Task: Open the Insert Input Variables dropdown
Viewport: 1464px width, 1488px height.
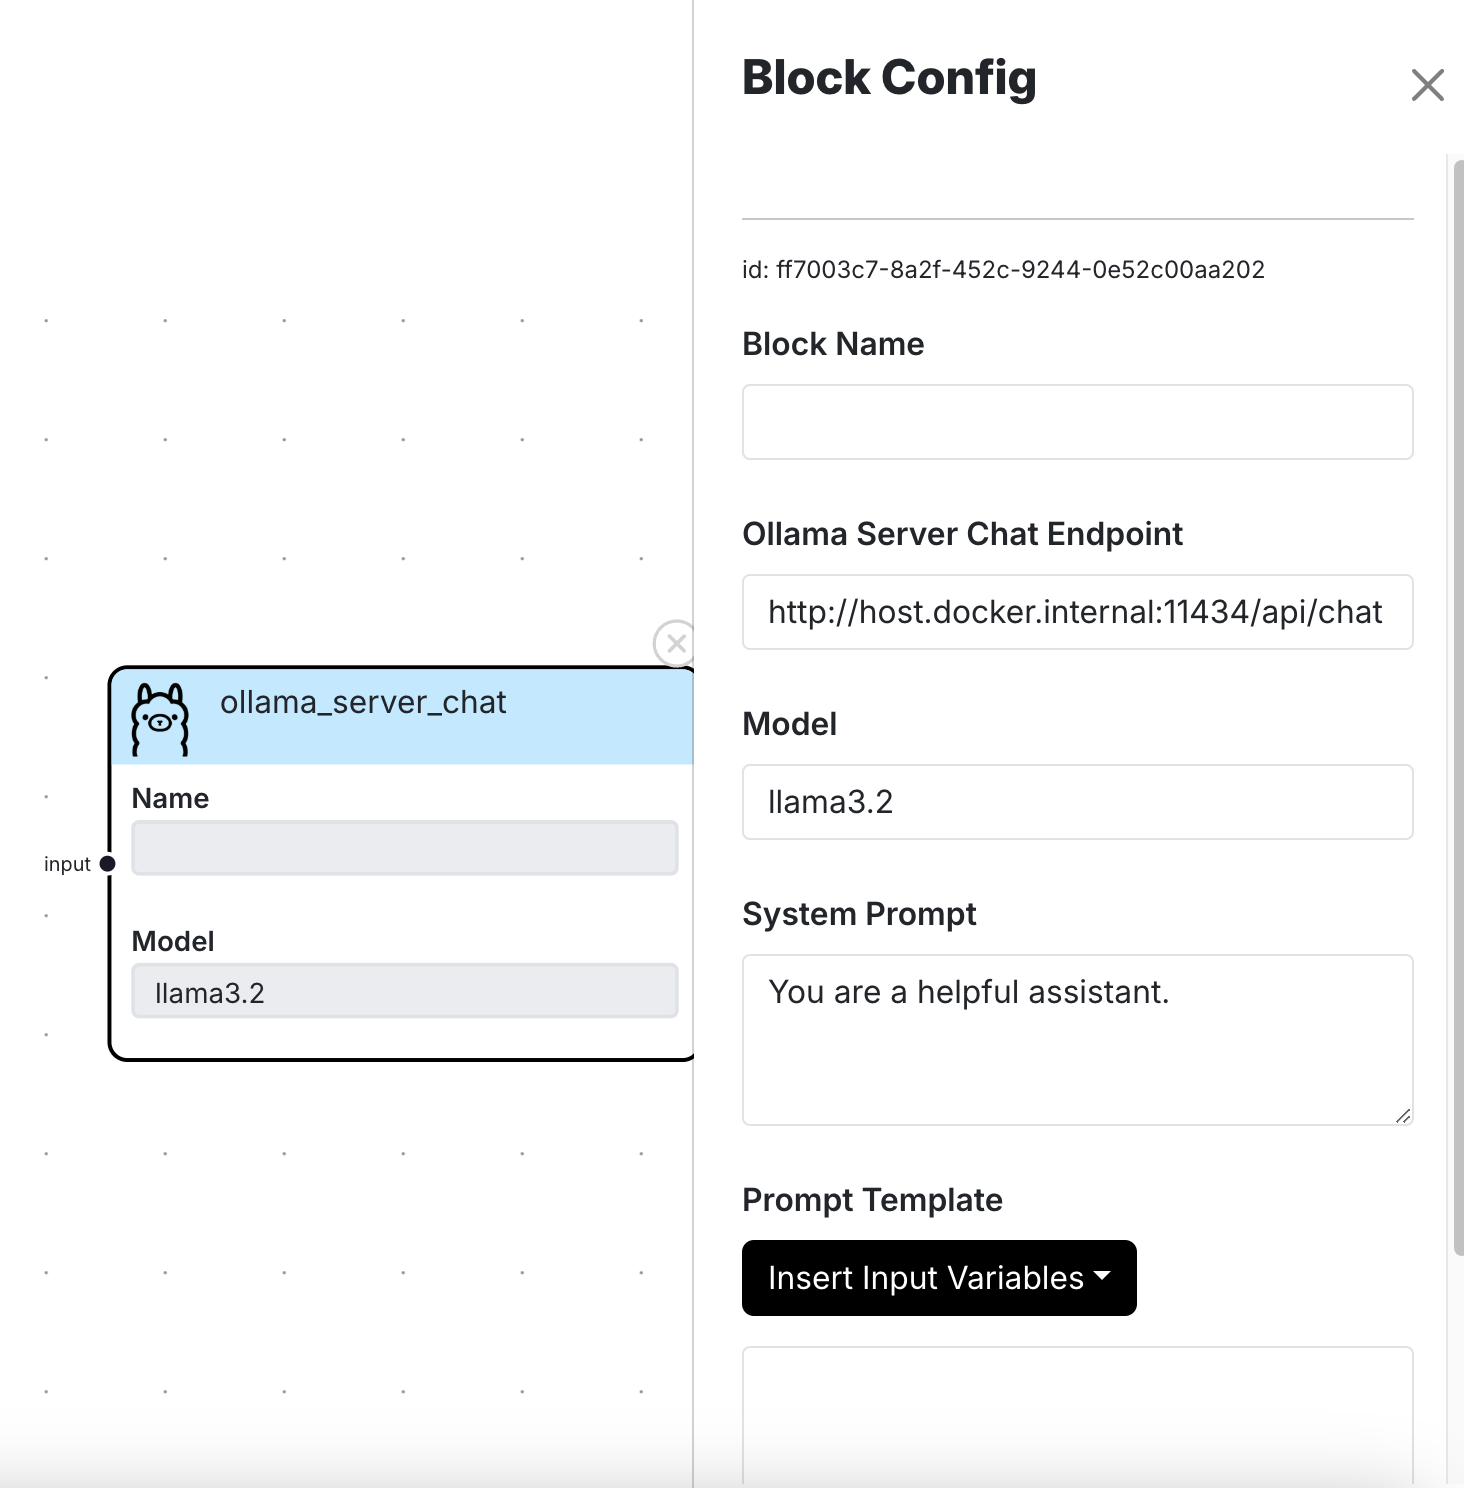Action: pyautogui.click(x=939, y=1278)
